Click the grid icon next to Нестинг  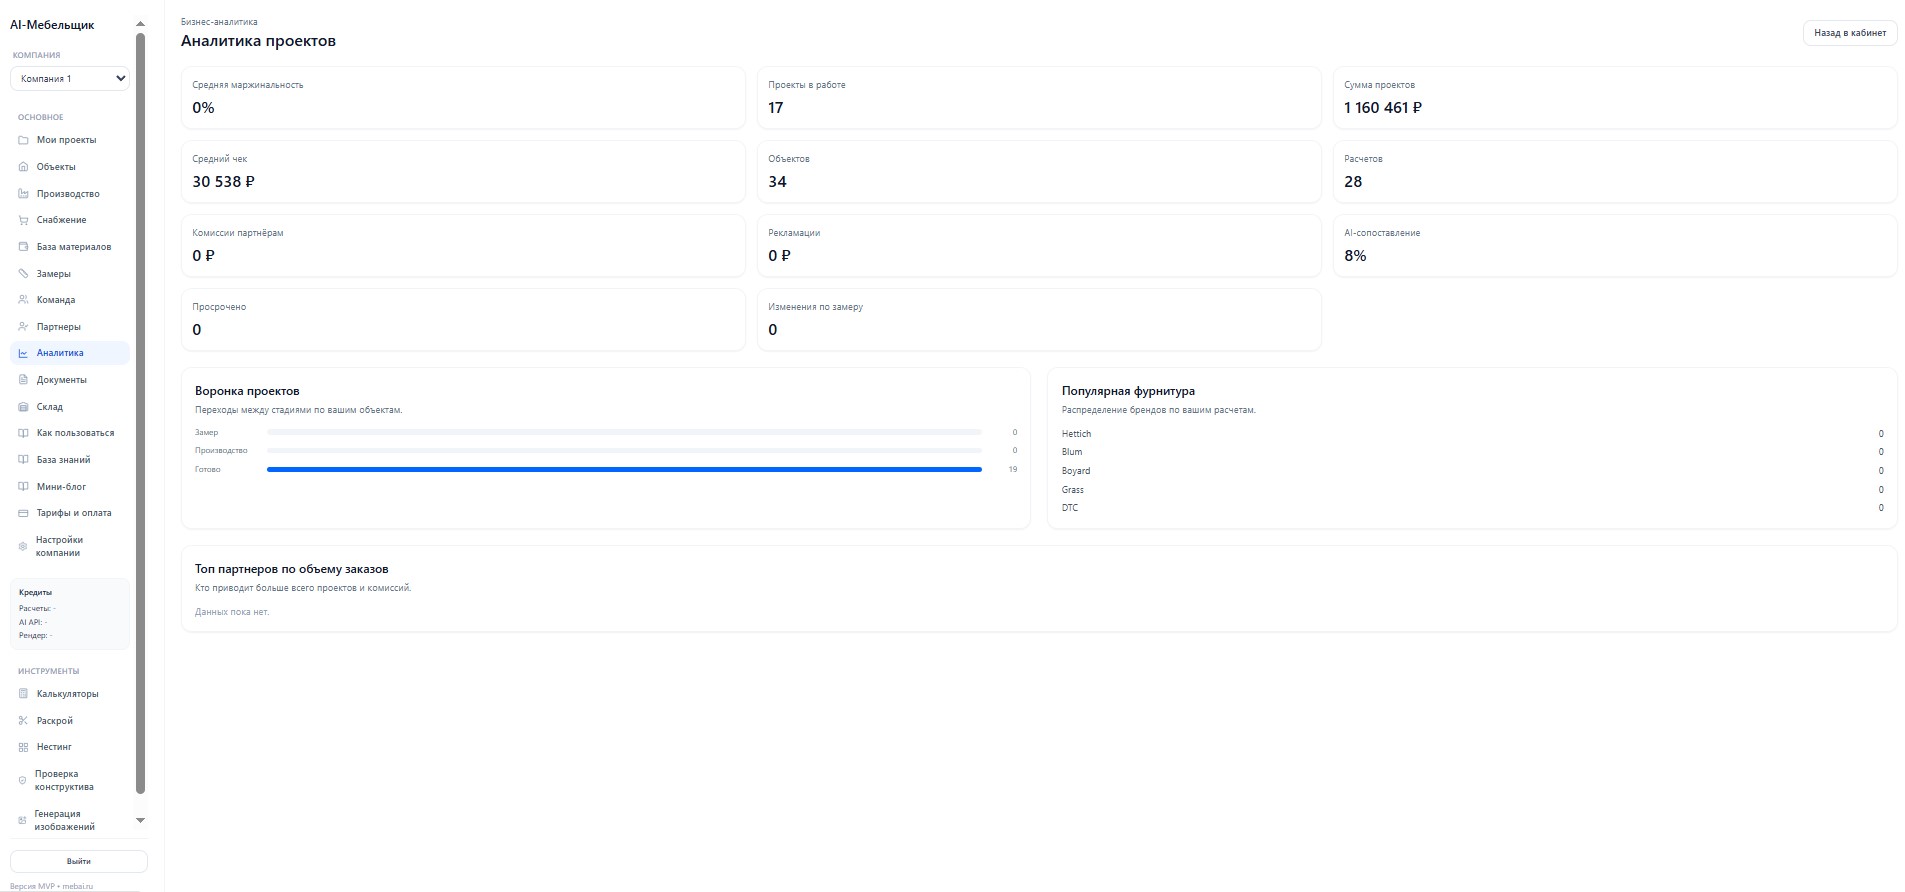coord(23,747)
